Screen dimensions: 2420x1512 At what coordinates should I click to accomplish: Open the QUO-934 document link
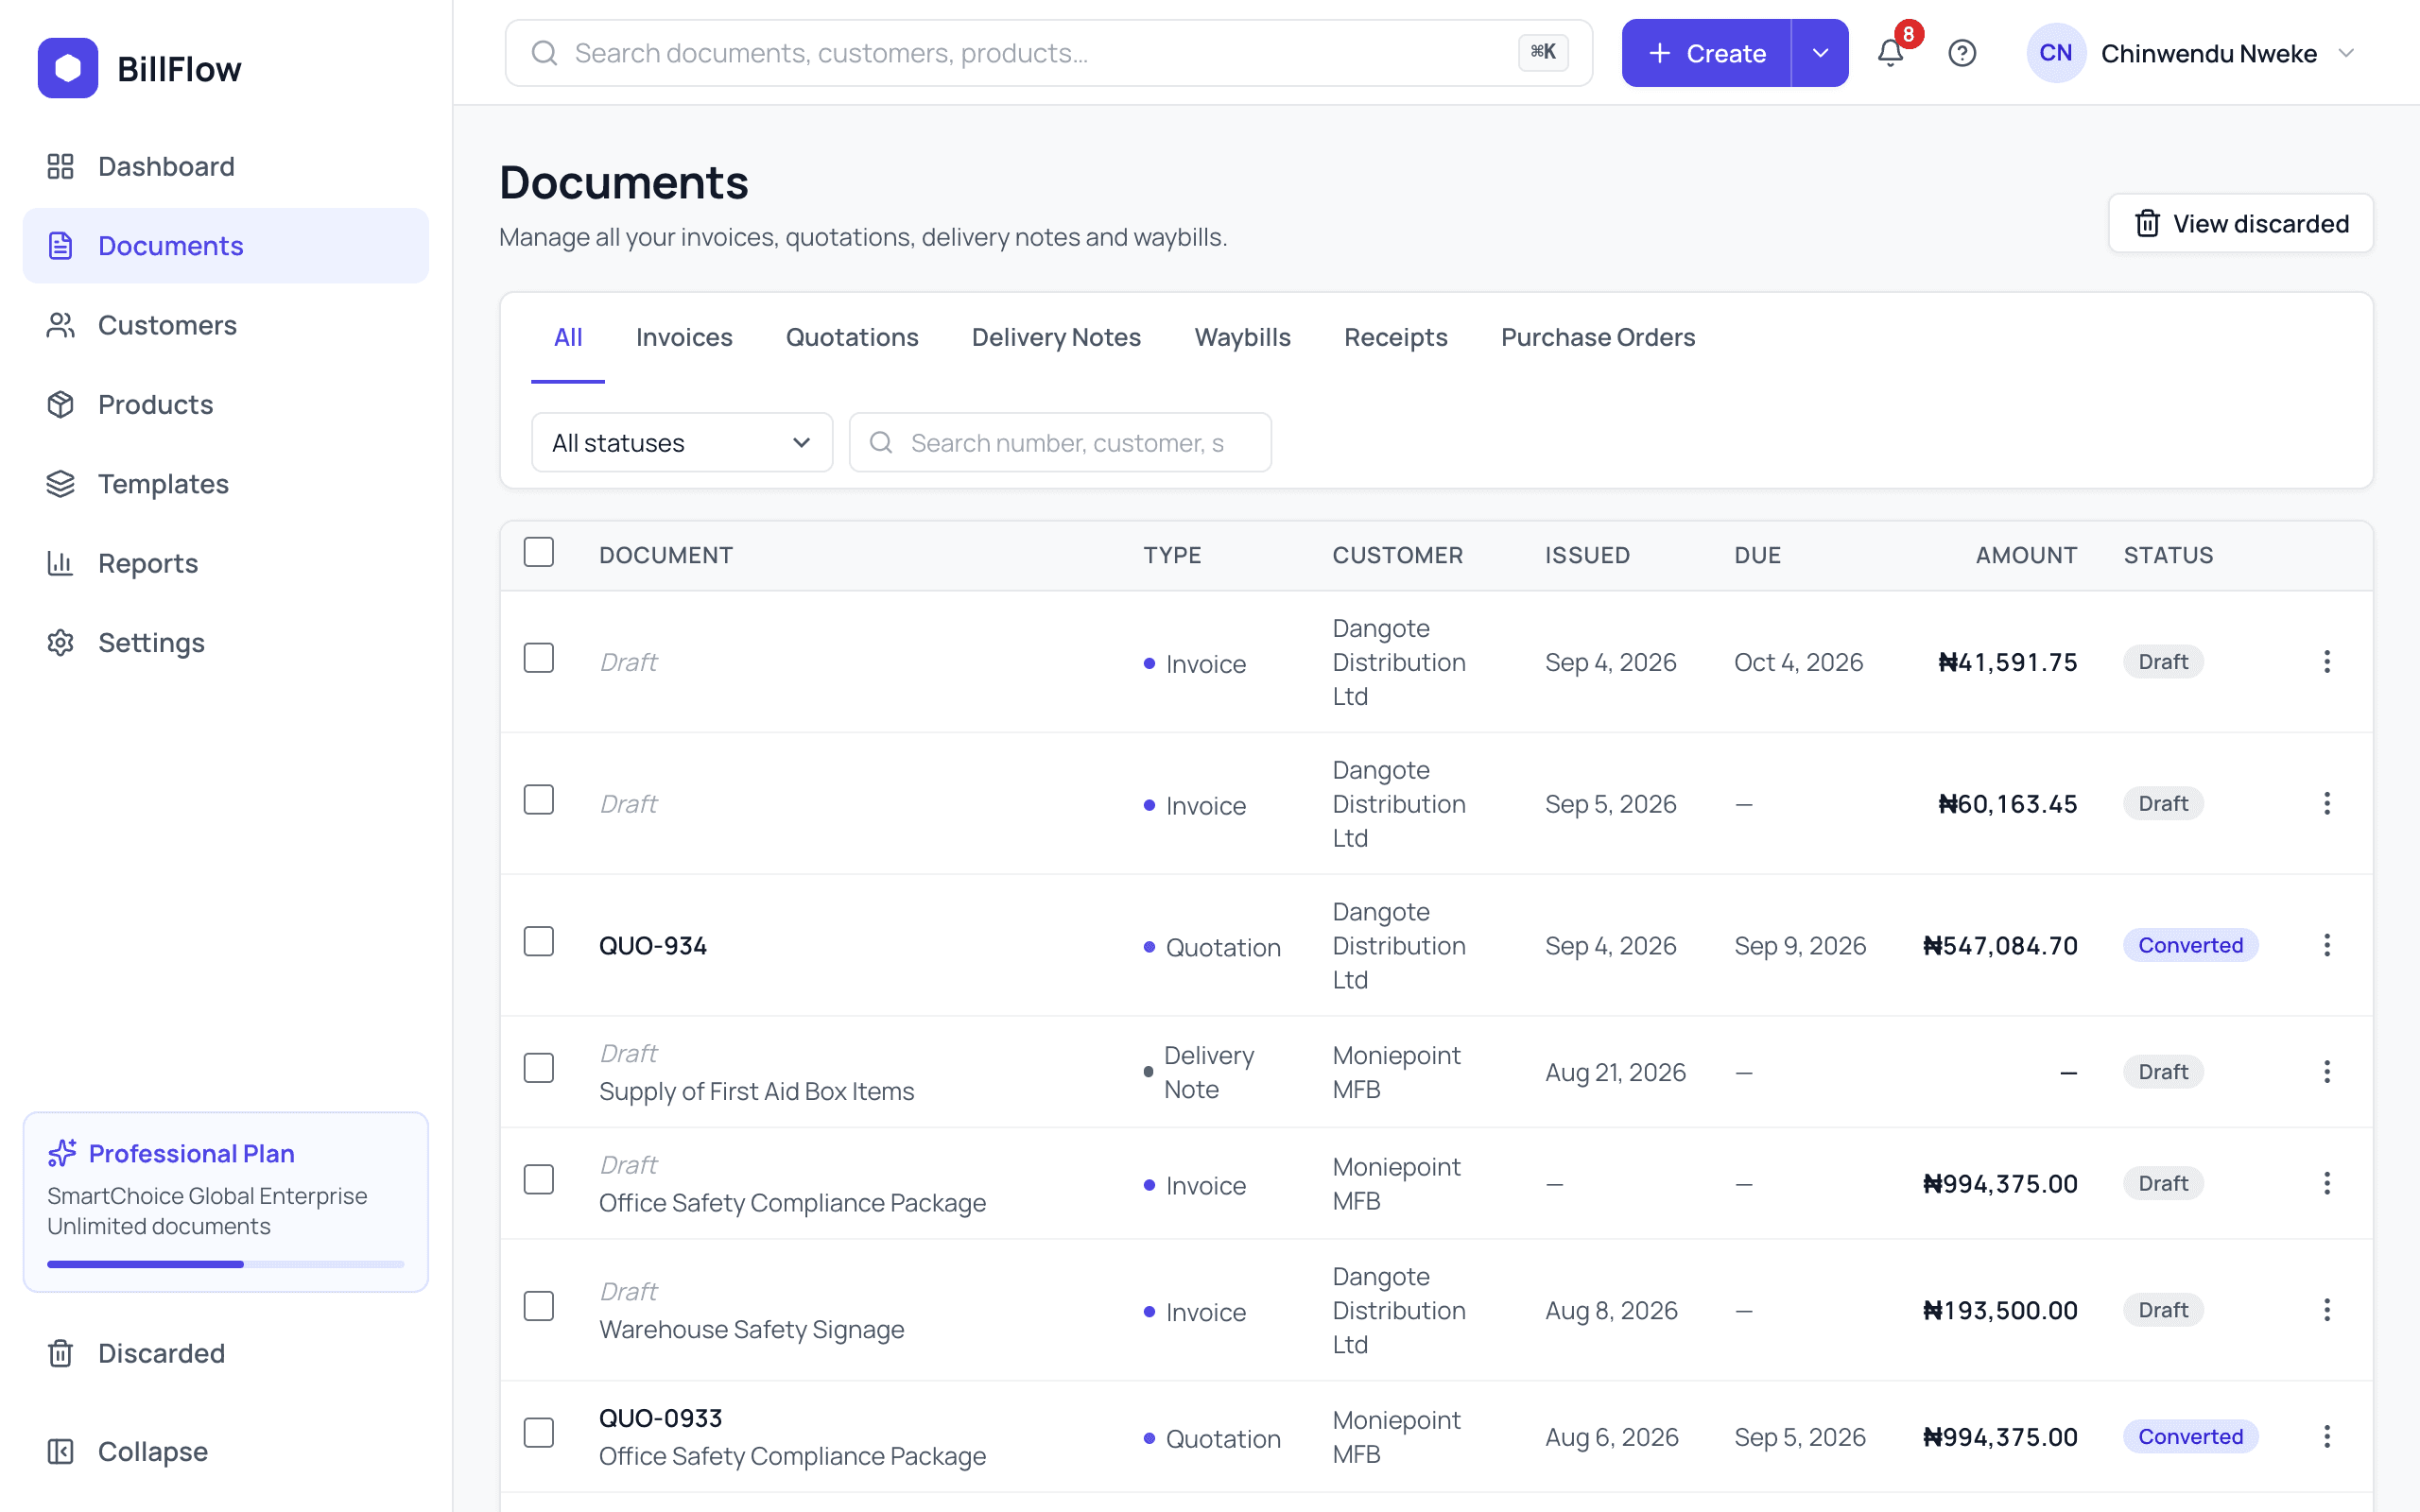tap(653, 946)
